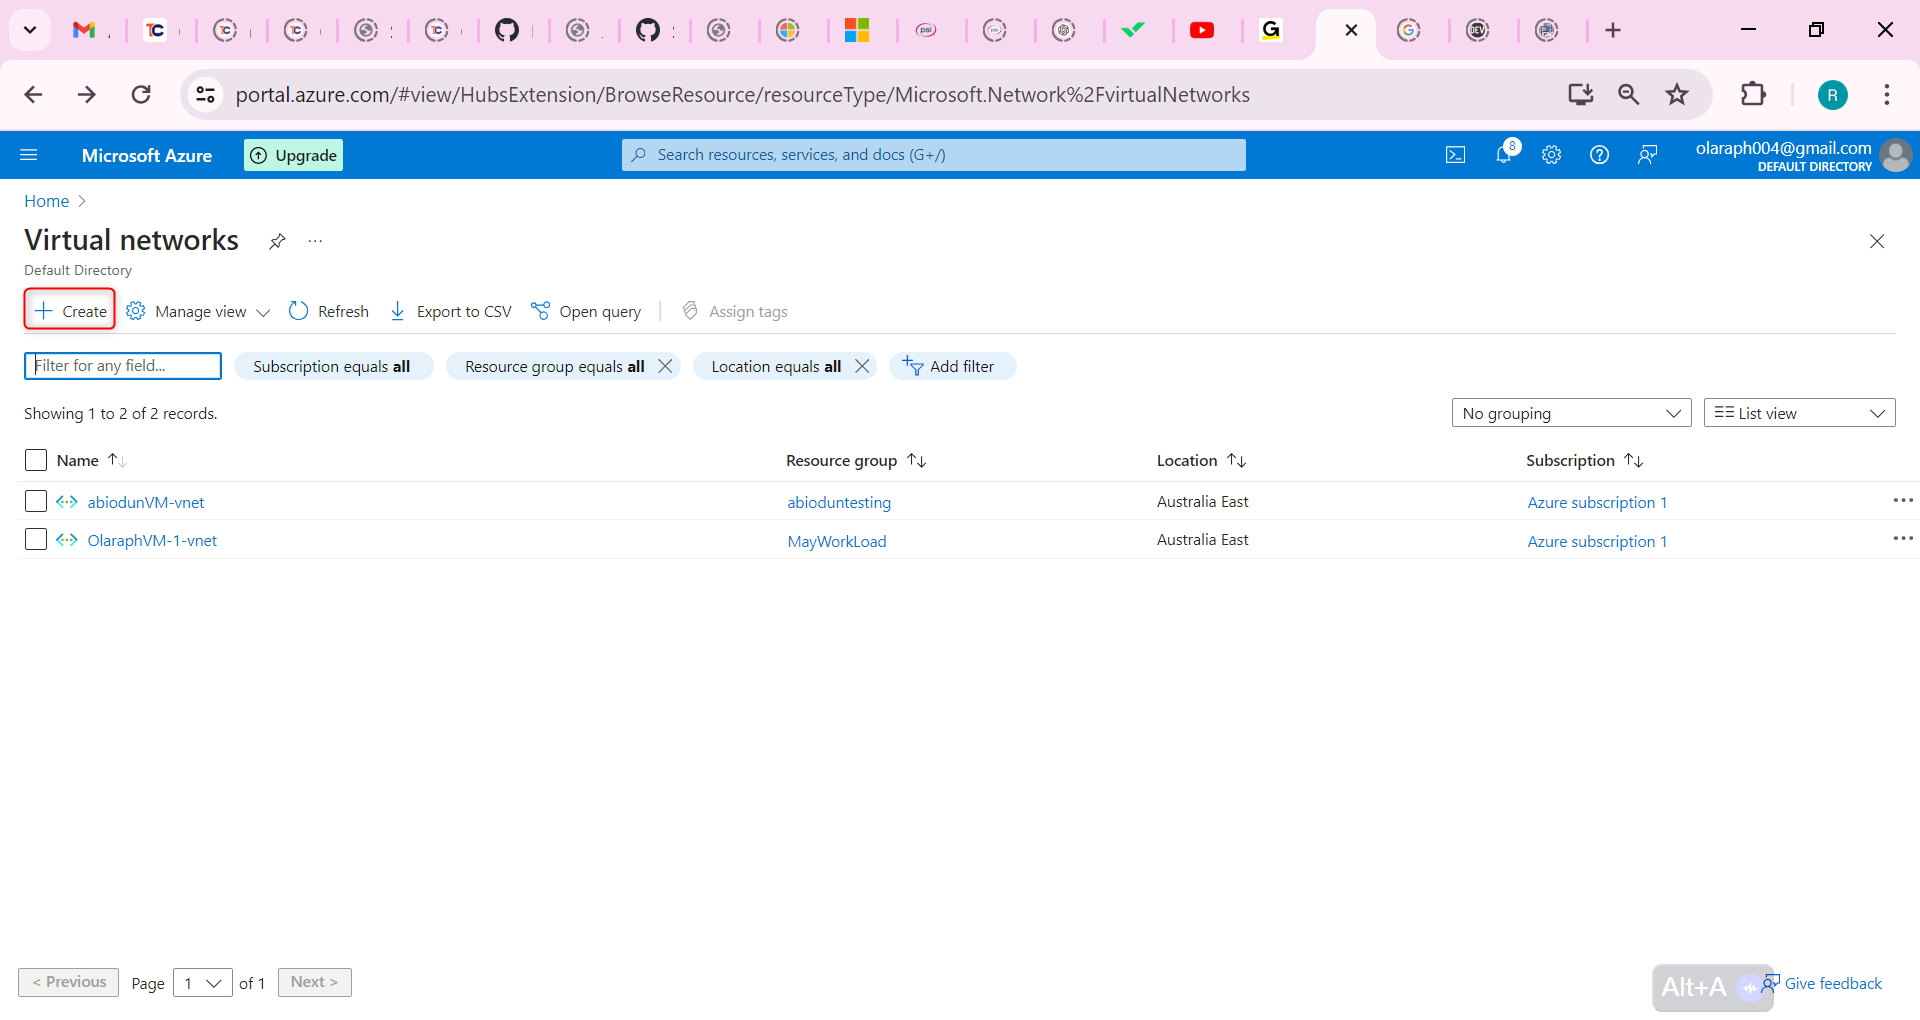Open row menu for abiodunVM-vnet
The height and width of the screenshot is (1020, 1920).
1902,500
